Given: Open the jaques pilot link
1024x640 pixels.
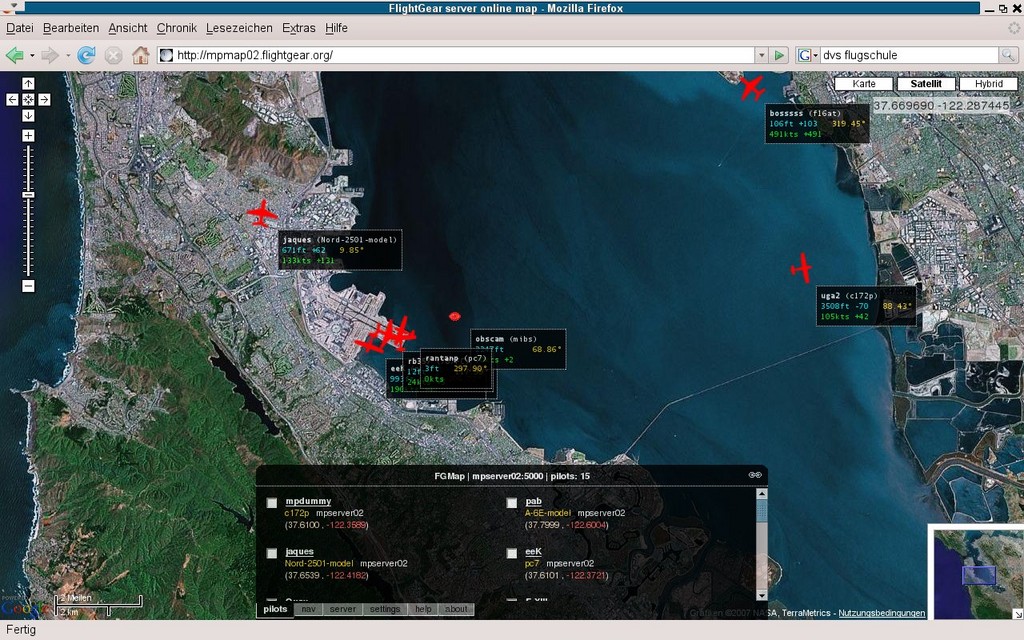Looking at the screenshot, I should [x=299, y=551].
